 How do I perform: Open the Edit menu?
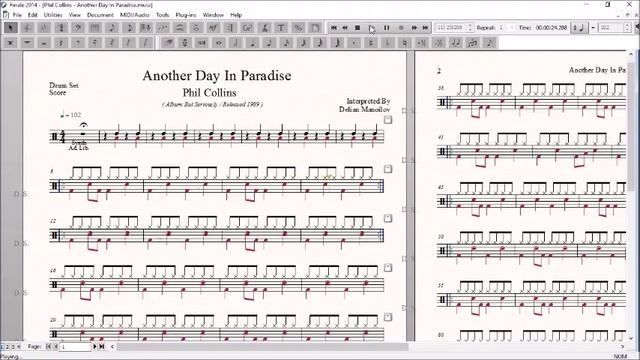click(x=33, y=15)
